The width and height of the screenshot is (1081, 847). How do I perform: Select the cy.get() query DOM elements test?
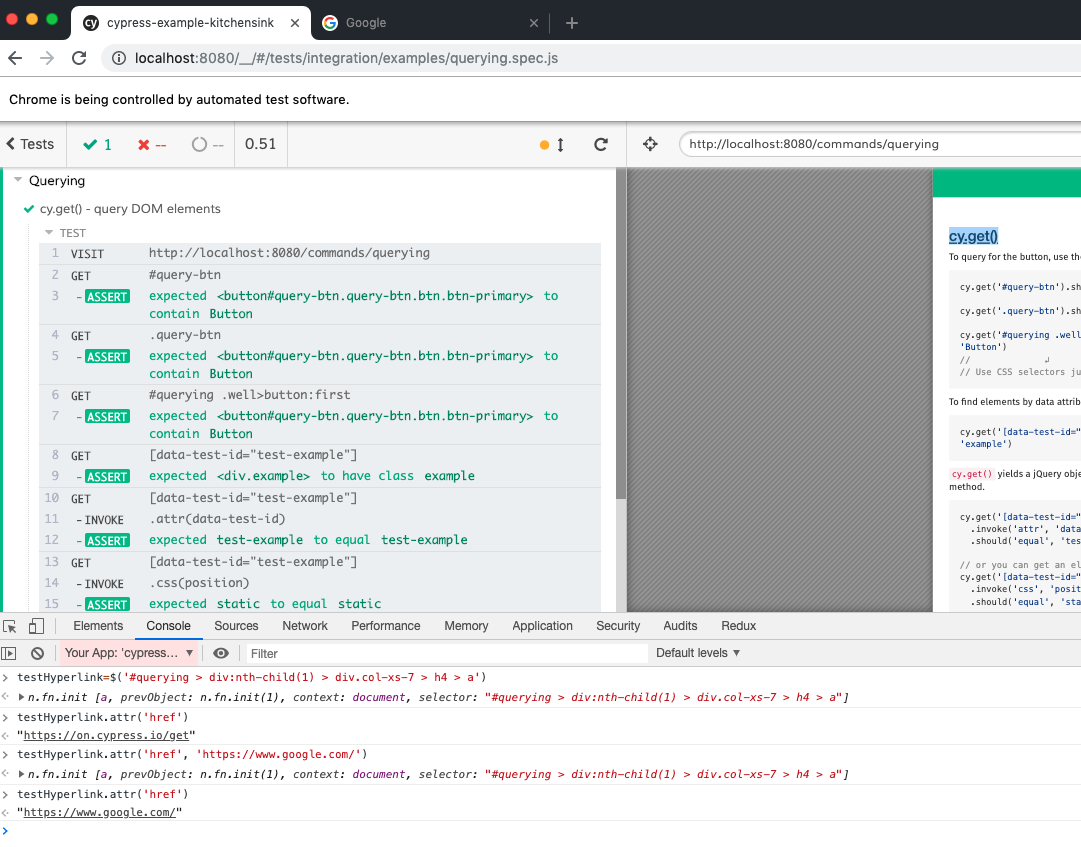pos(130,209)
